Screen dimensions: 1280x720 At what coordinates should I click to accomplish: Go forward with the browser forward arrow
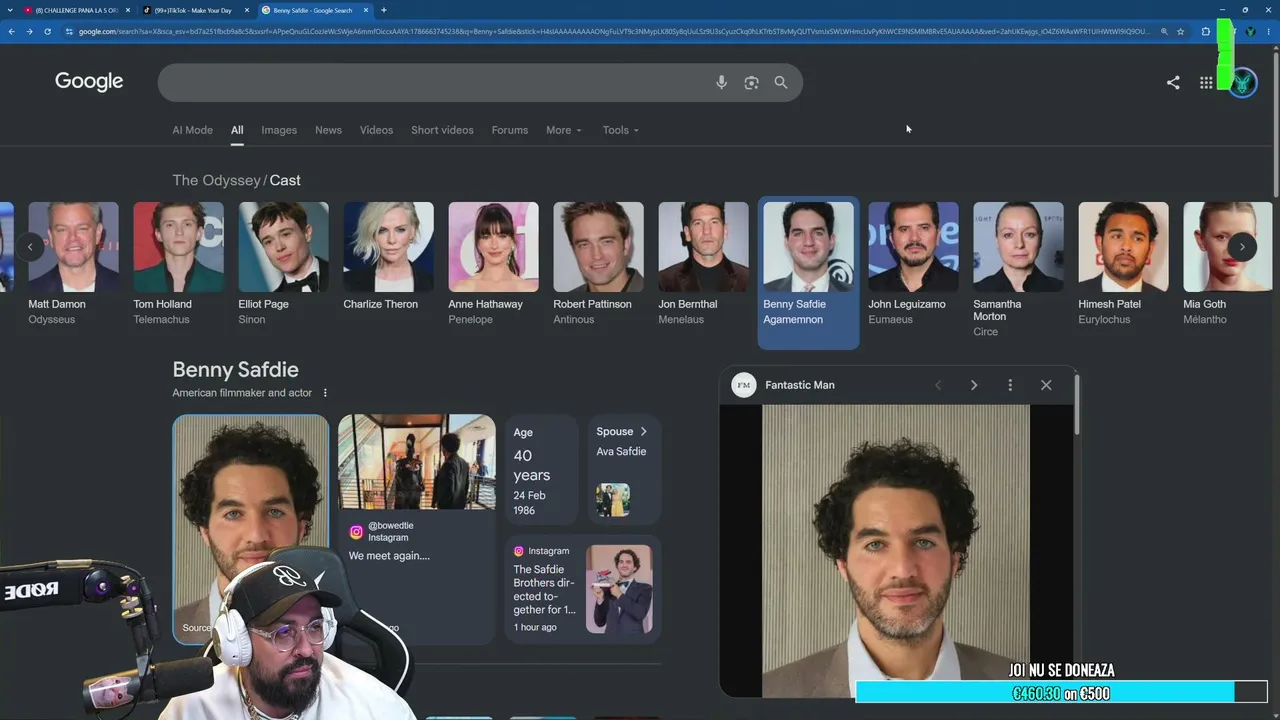click(x=29, y=32)
